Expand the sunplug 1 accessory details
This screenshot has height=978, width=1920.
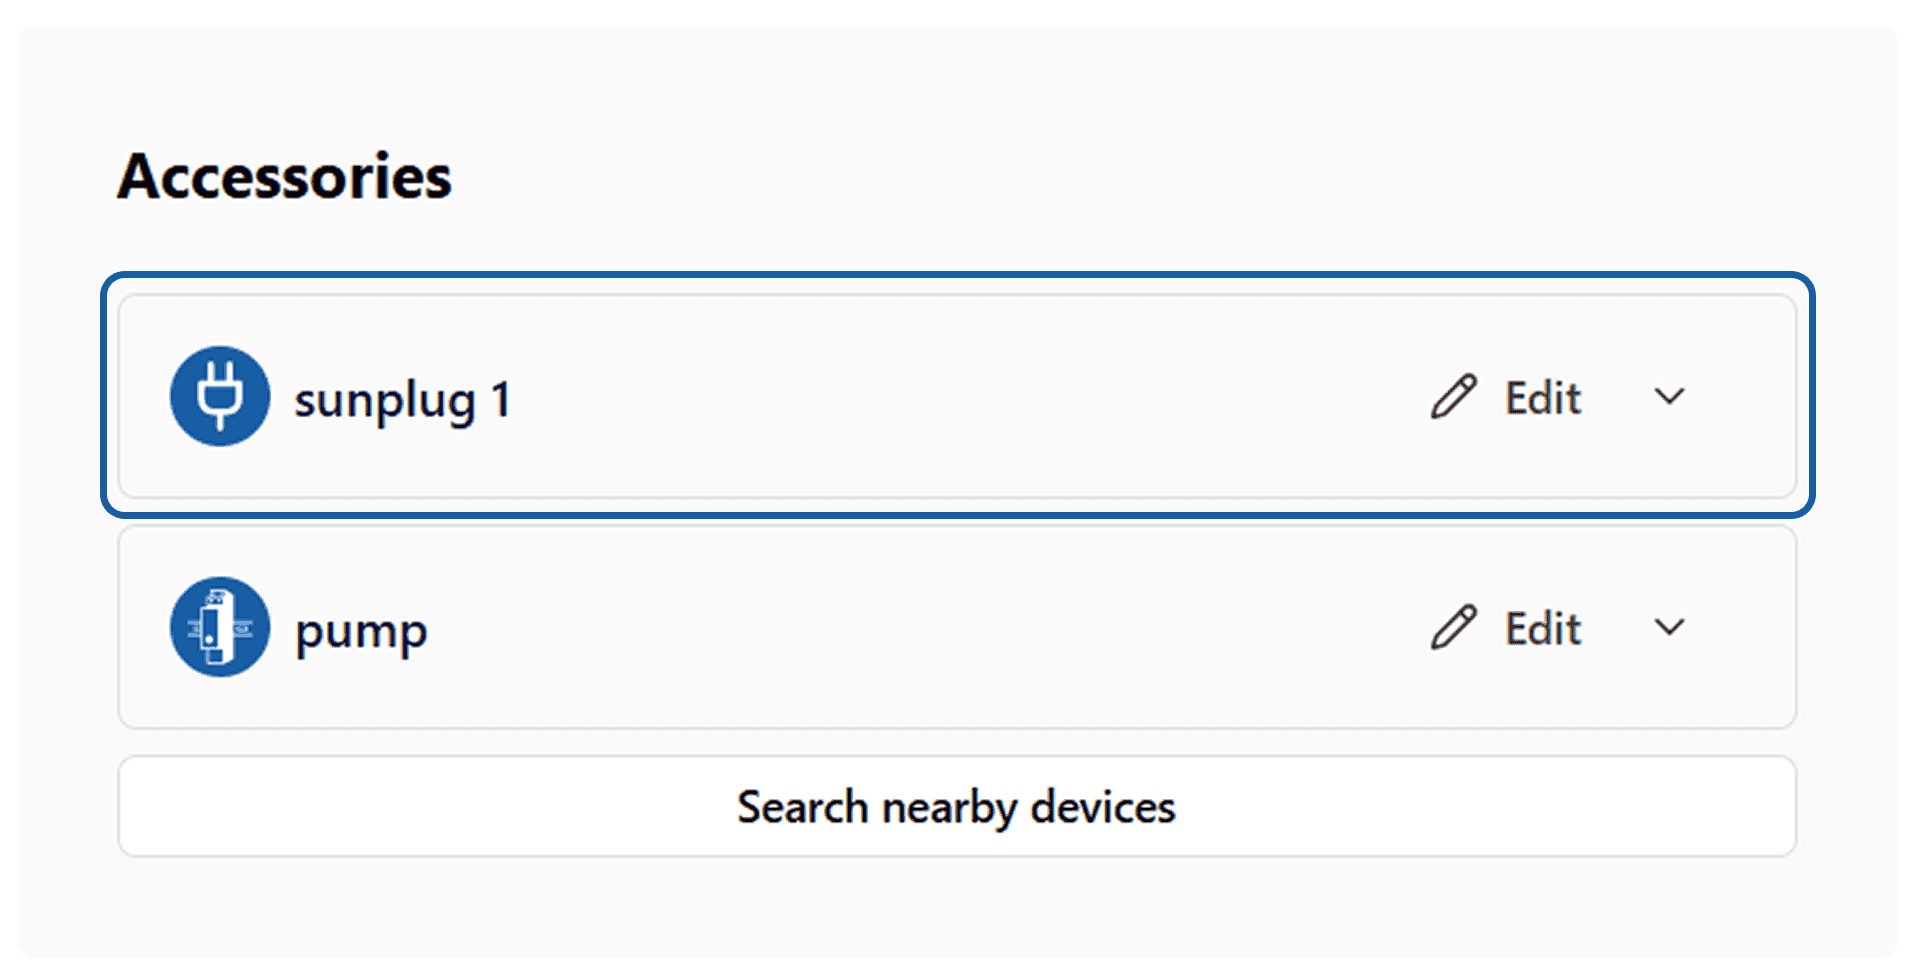pos(1669,397)
